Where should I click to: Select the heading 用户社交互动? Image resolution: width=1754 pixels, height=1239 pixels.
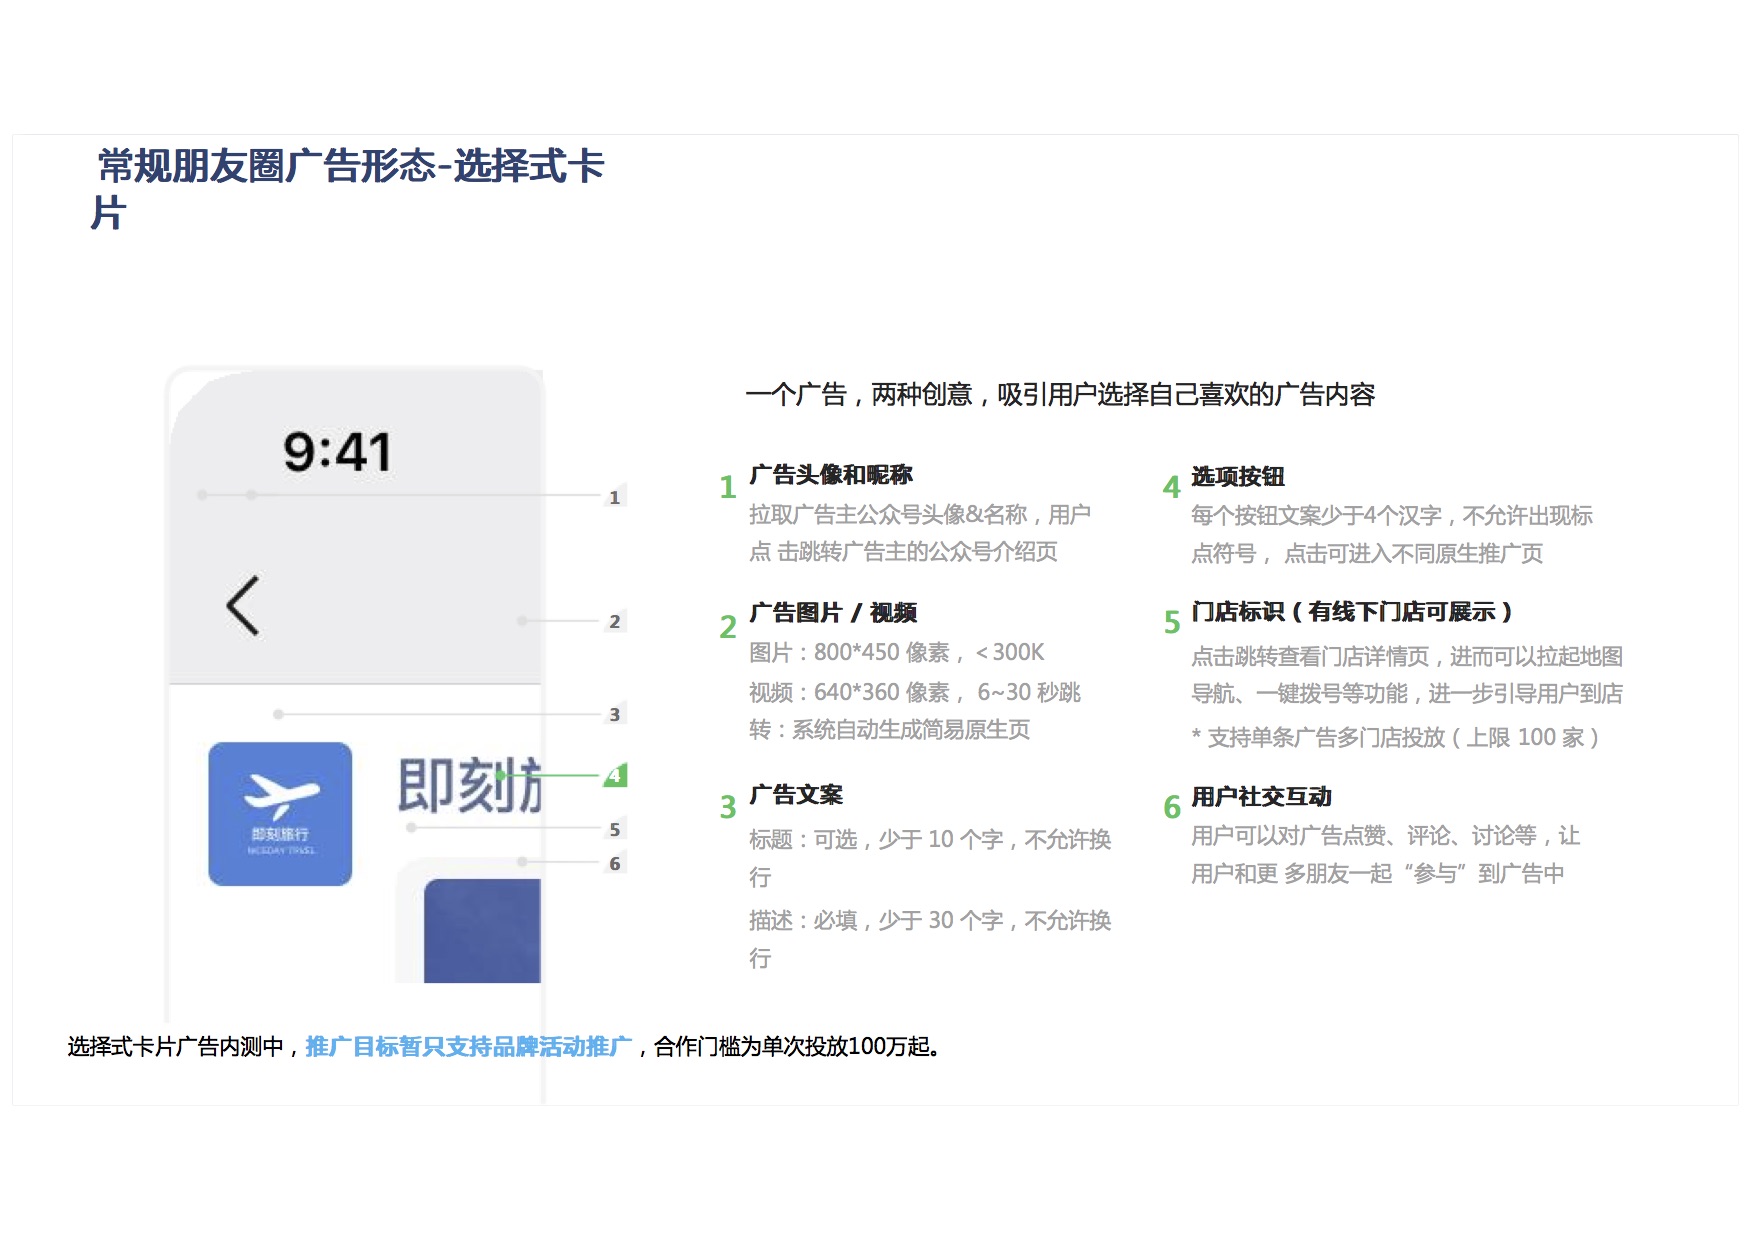click(1260, 797)
